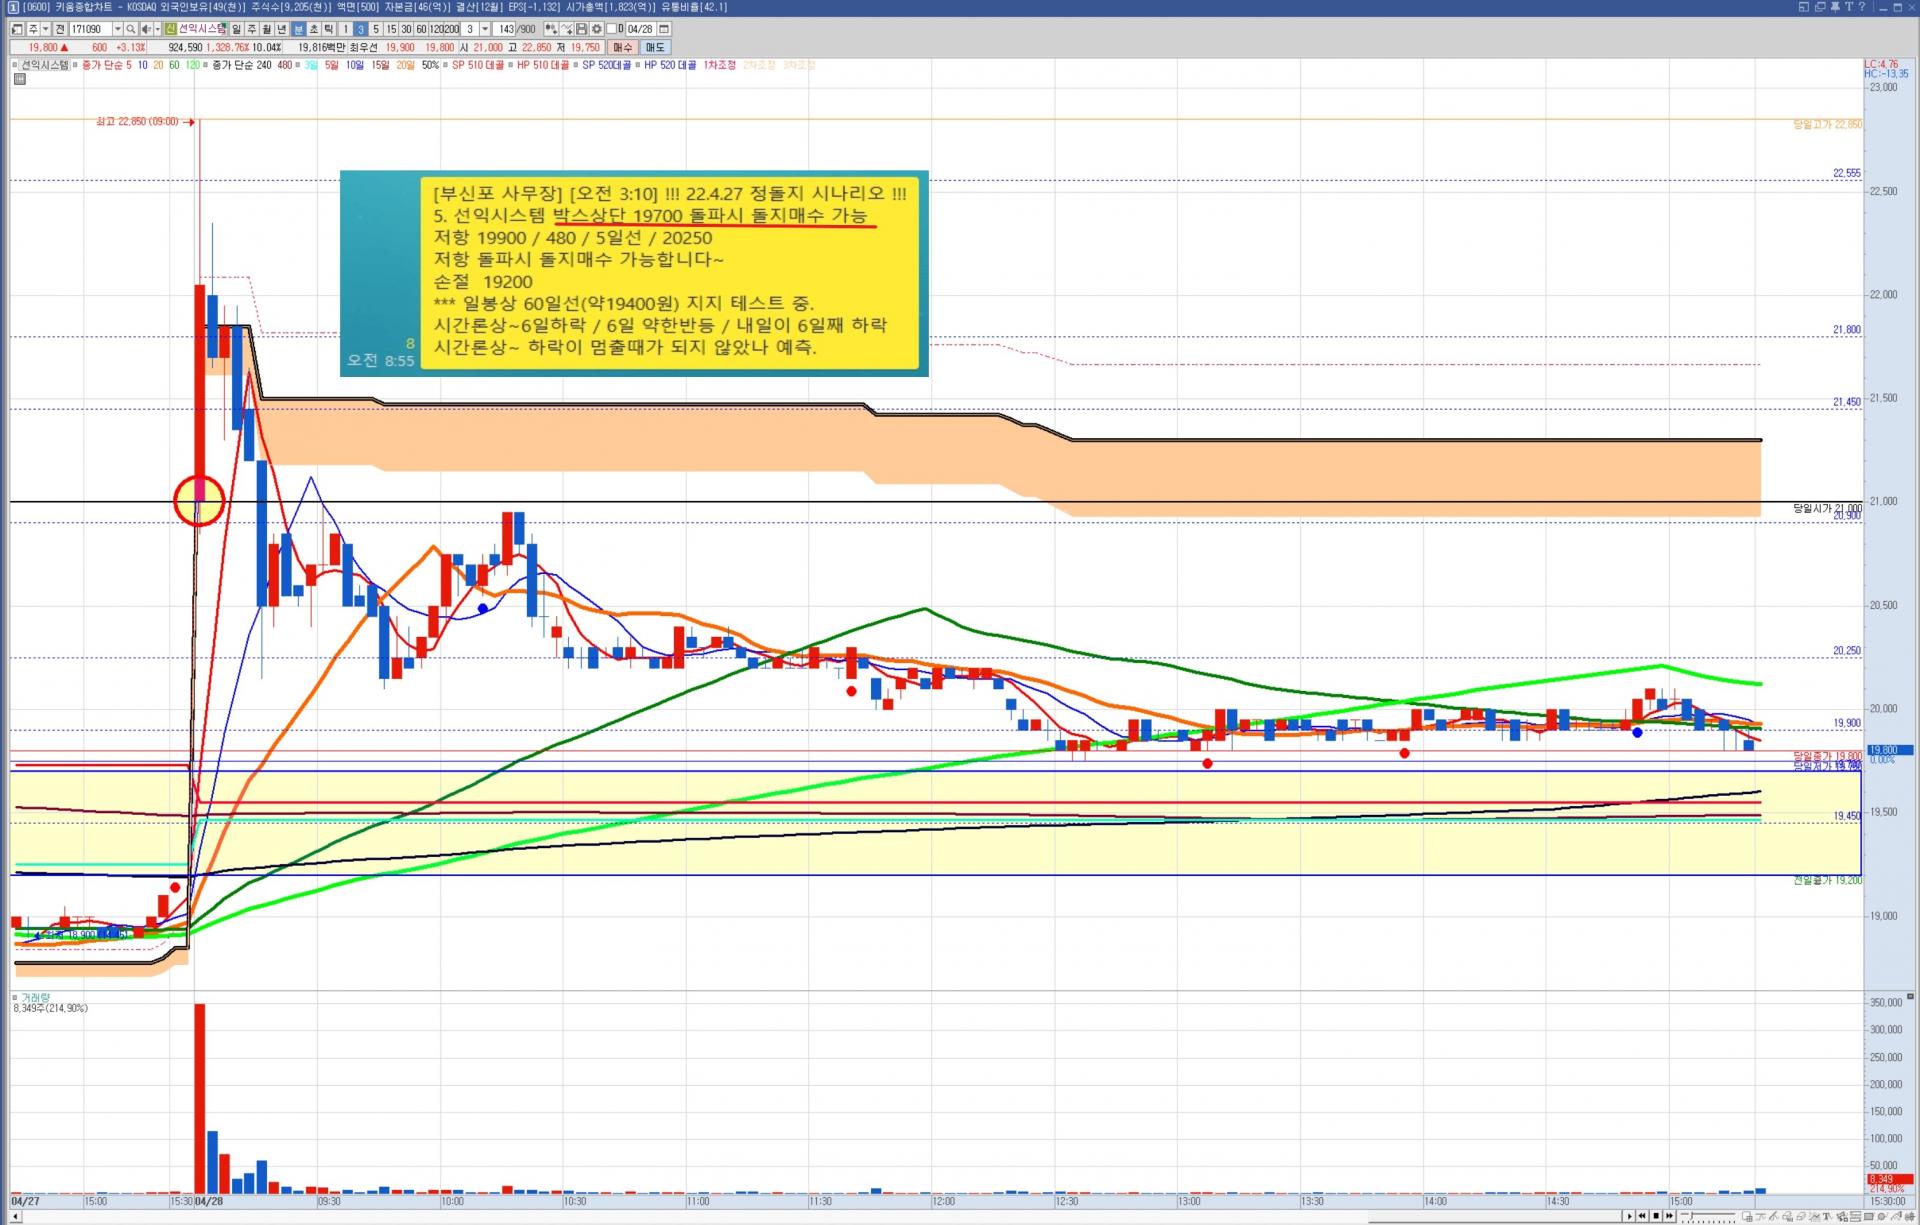The width and height of the screenshot is (1920, 1225).
Task: Toggle the checkbox before the date field
Action: click(611, 29)
